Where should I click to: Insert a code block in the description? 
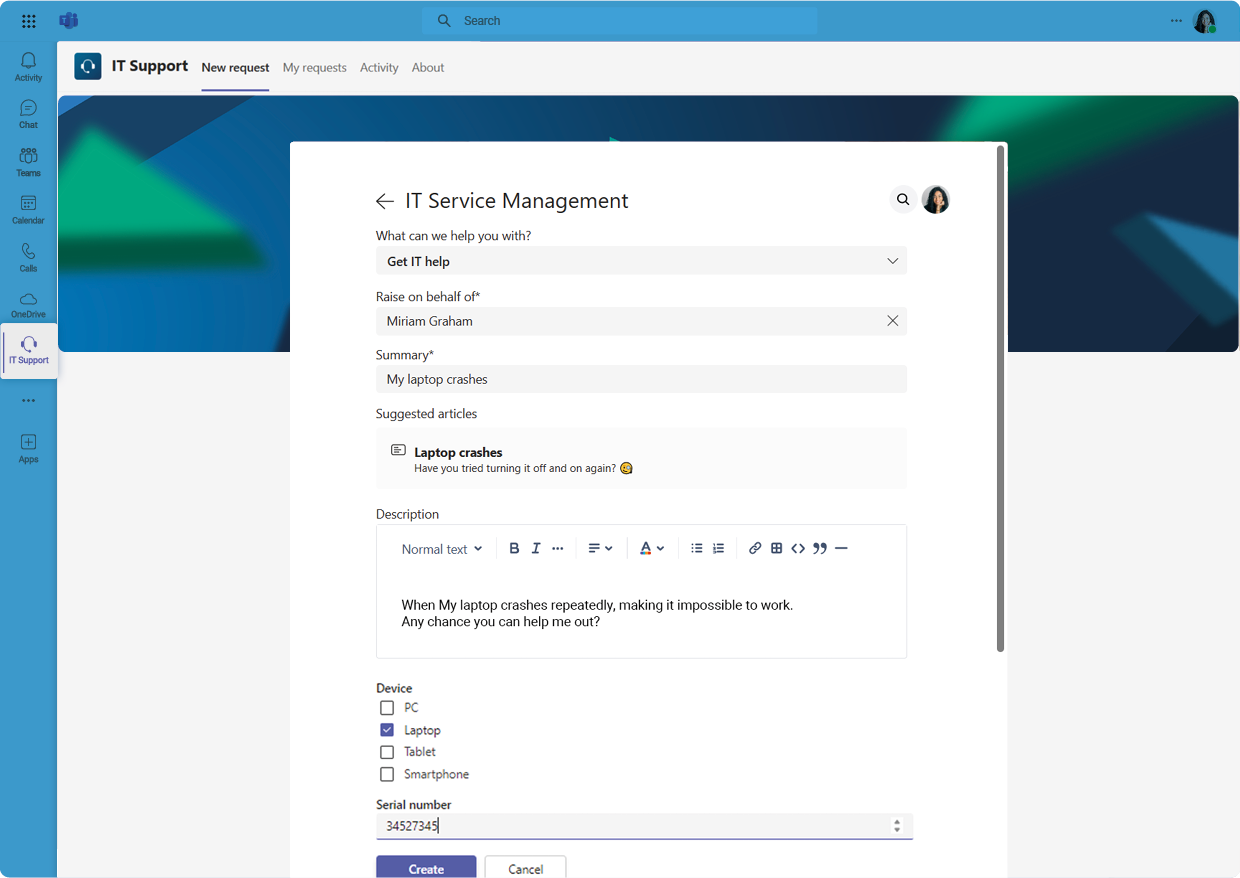pos(798,548)
